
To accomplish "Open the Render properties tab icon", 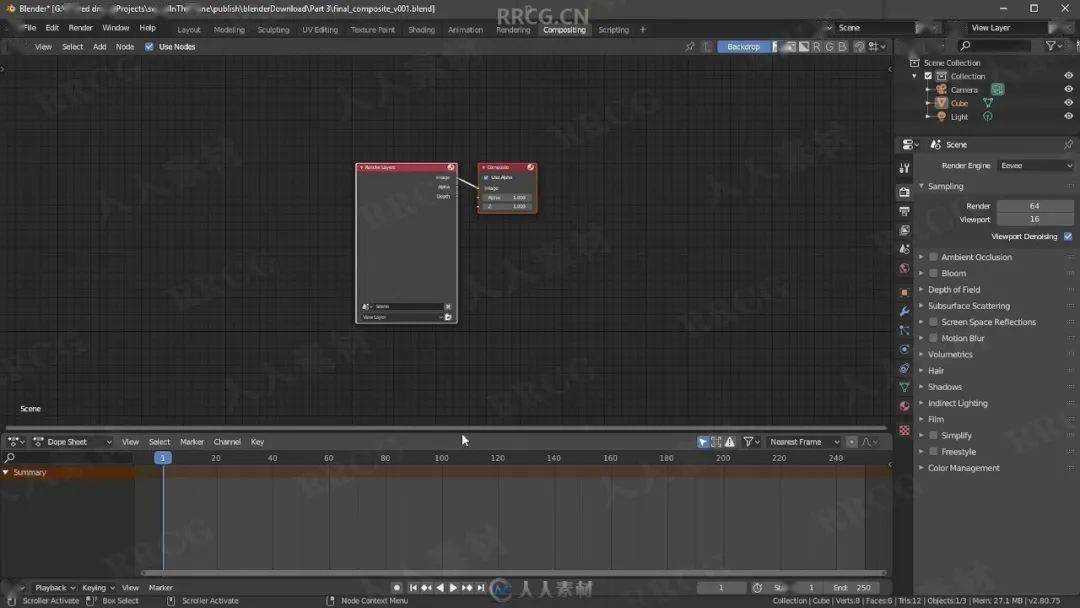I will tap(904, 192).
